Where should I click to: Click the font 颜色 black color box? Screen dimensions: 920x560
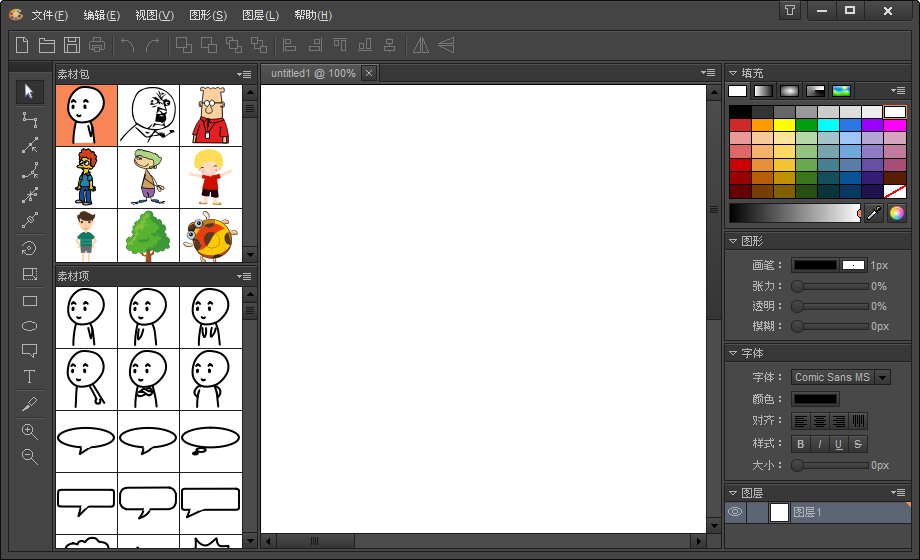click(815, 399)
